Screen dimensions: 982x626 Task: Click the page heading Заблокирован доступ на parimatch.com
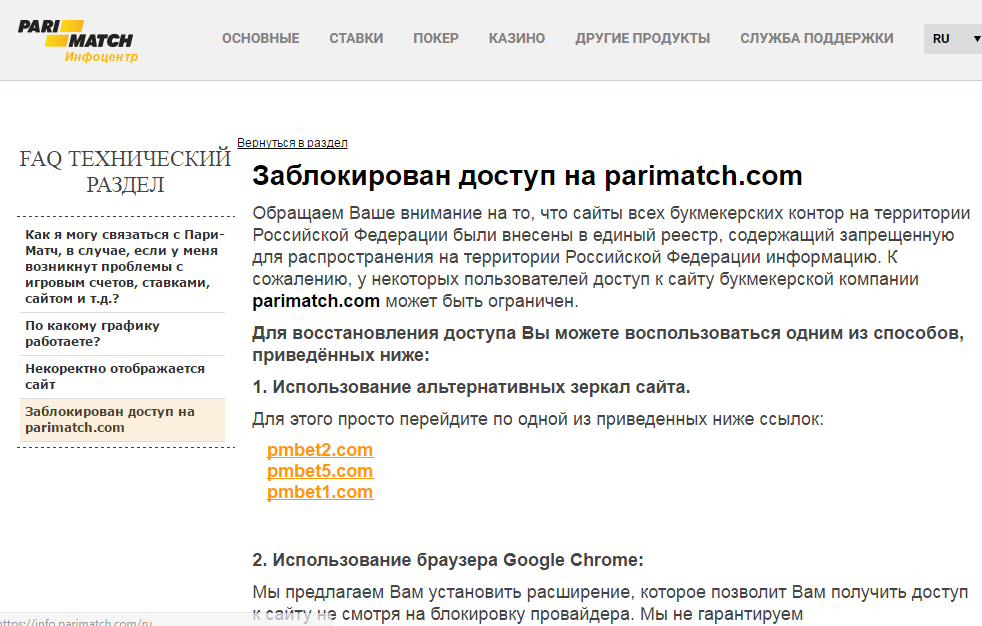click(x=527, y=176)
